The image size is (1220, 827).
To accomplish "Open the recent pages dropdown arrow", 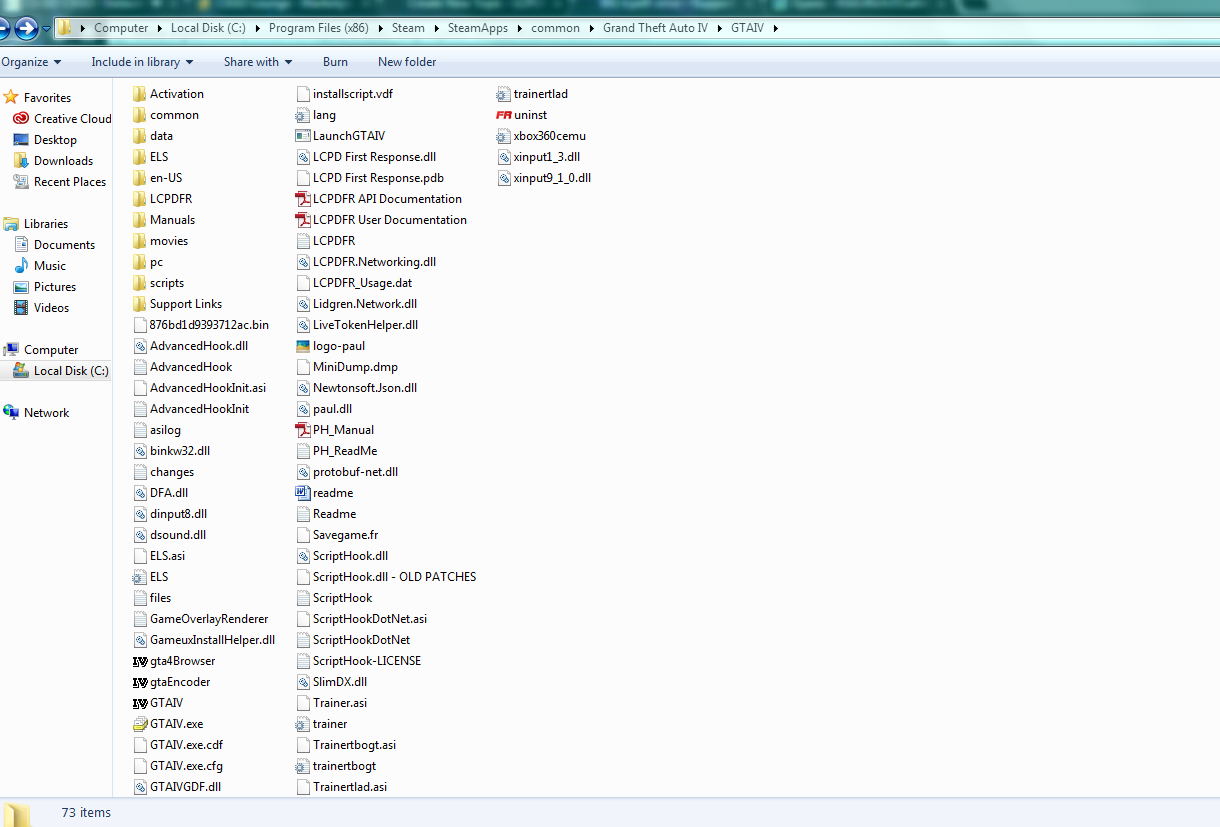I will point(46,29).
